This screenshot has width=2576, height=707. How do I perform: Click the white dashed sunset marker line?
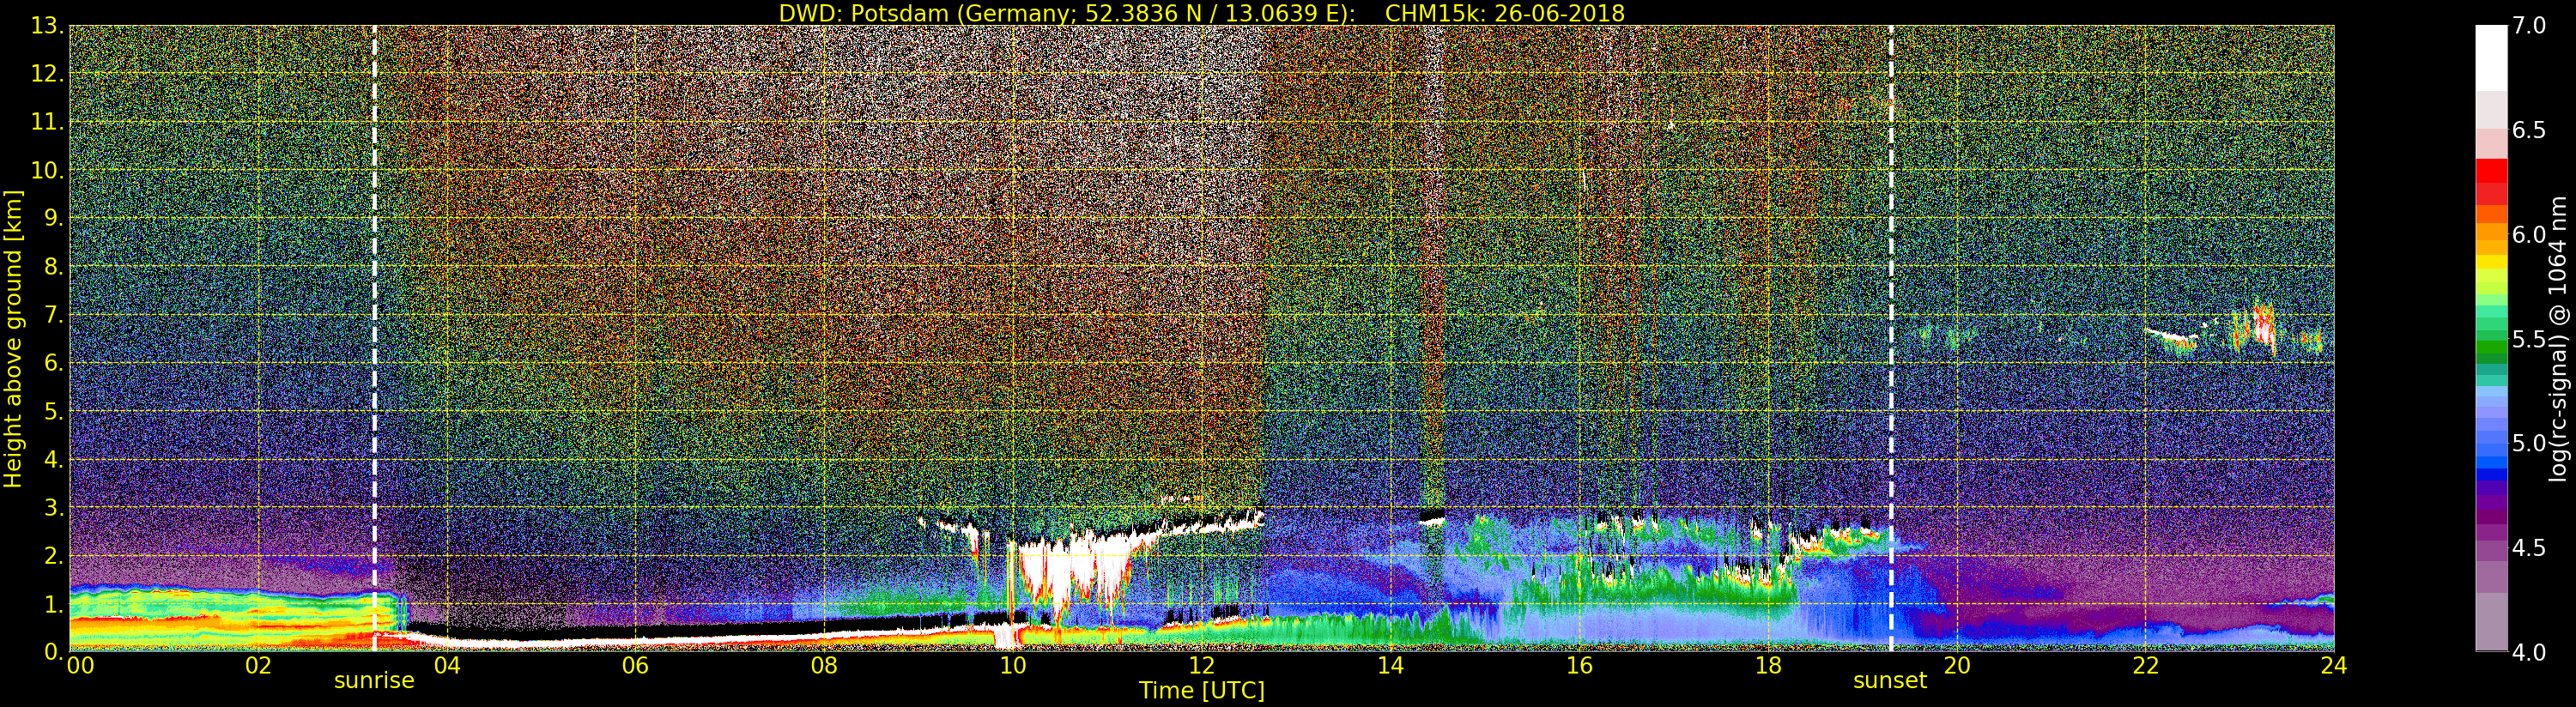pos(1891,338)
